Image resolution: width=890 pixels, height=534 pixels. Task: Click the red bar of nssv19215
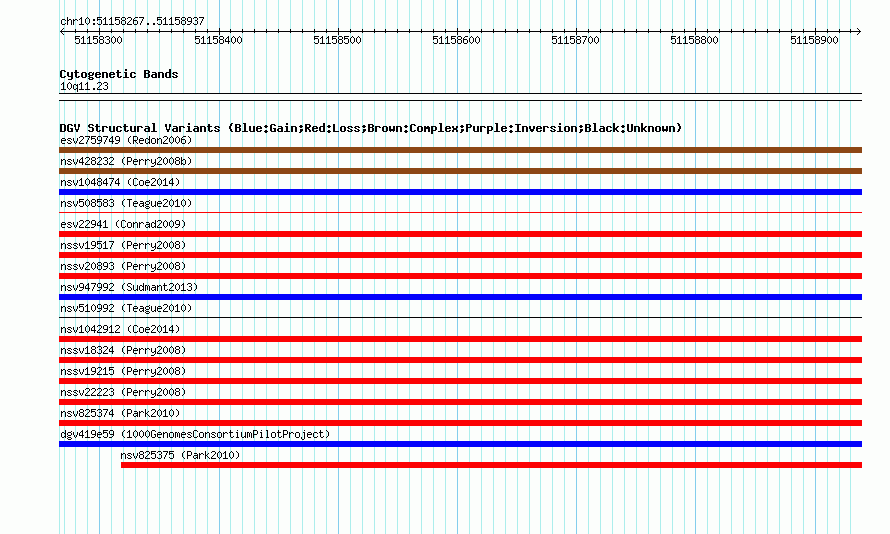pyautogui.click(x=460, y=381)
